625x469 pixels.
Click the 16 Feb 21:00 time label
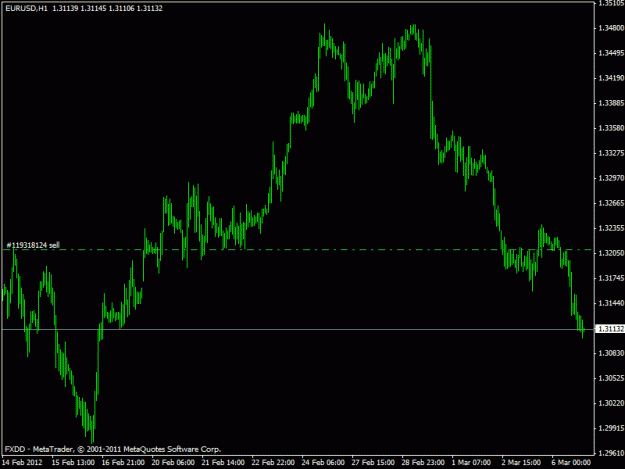[x=123, y=463]
